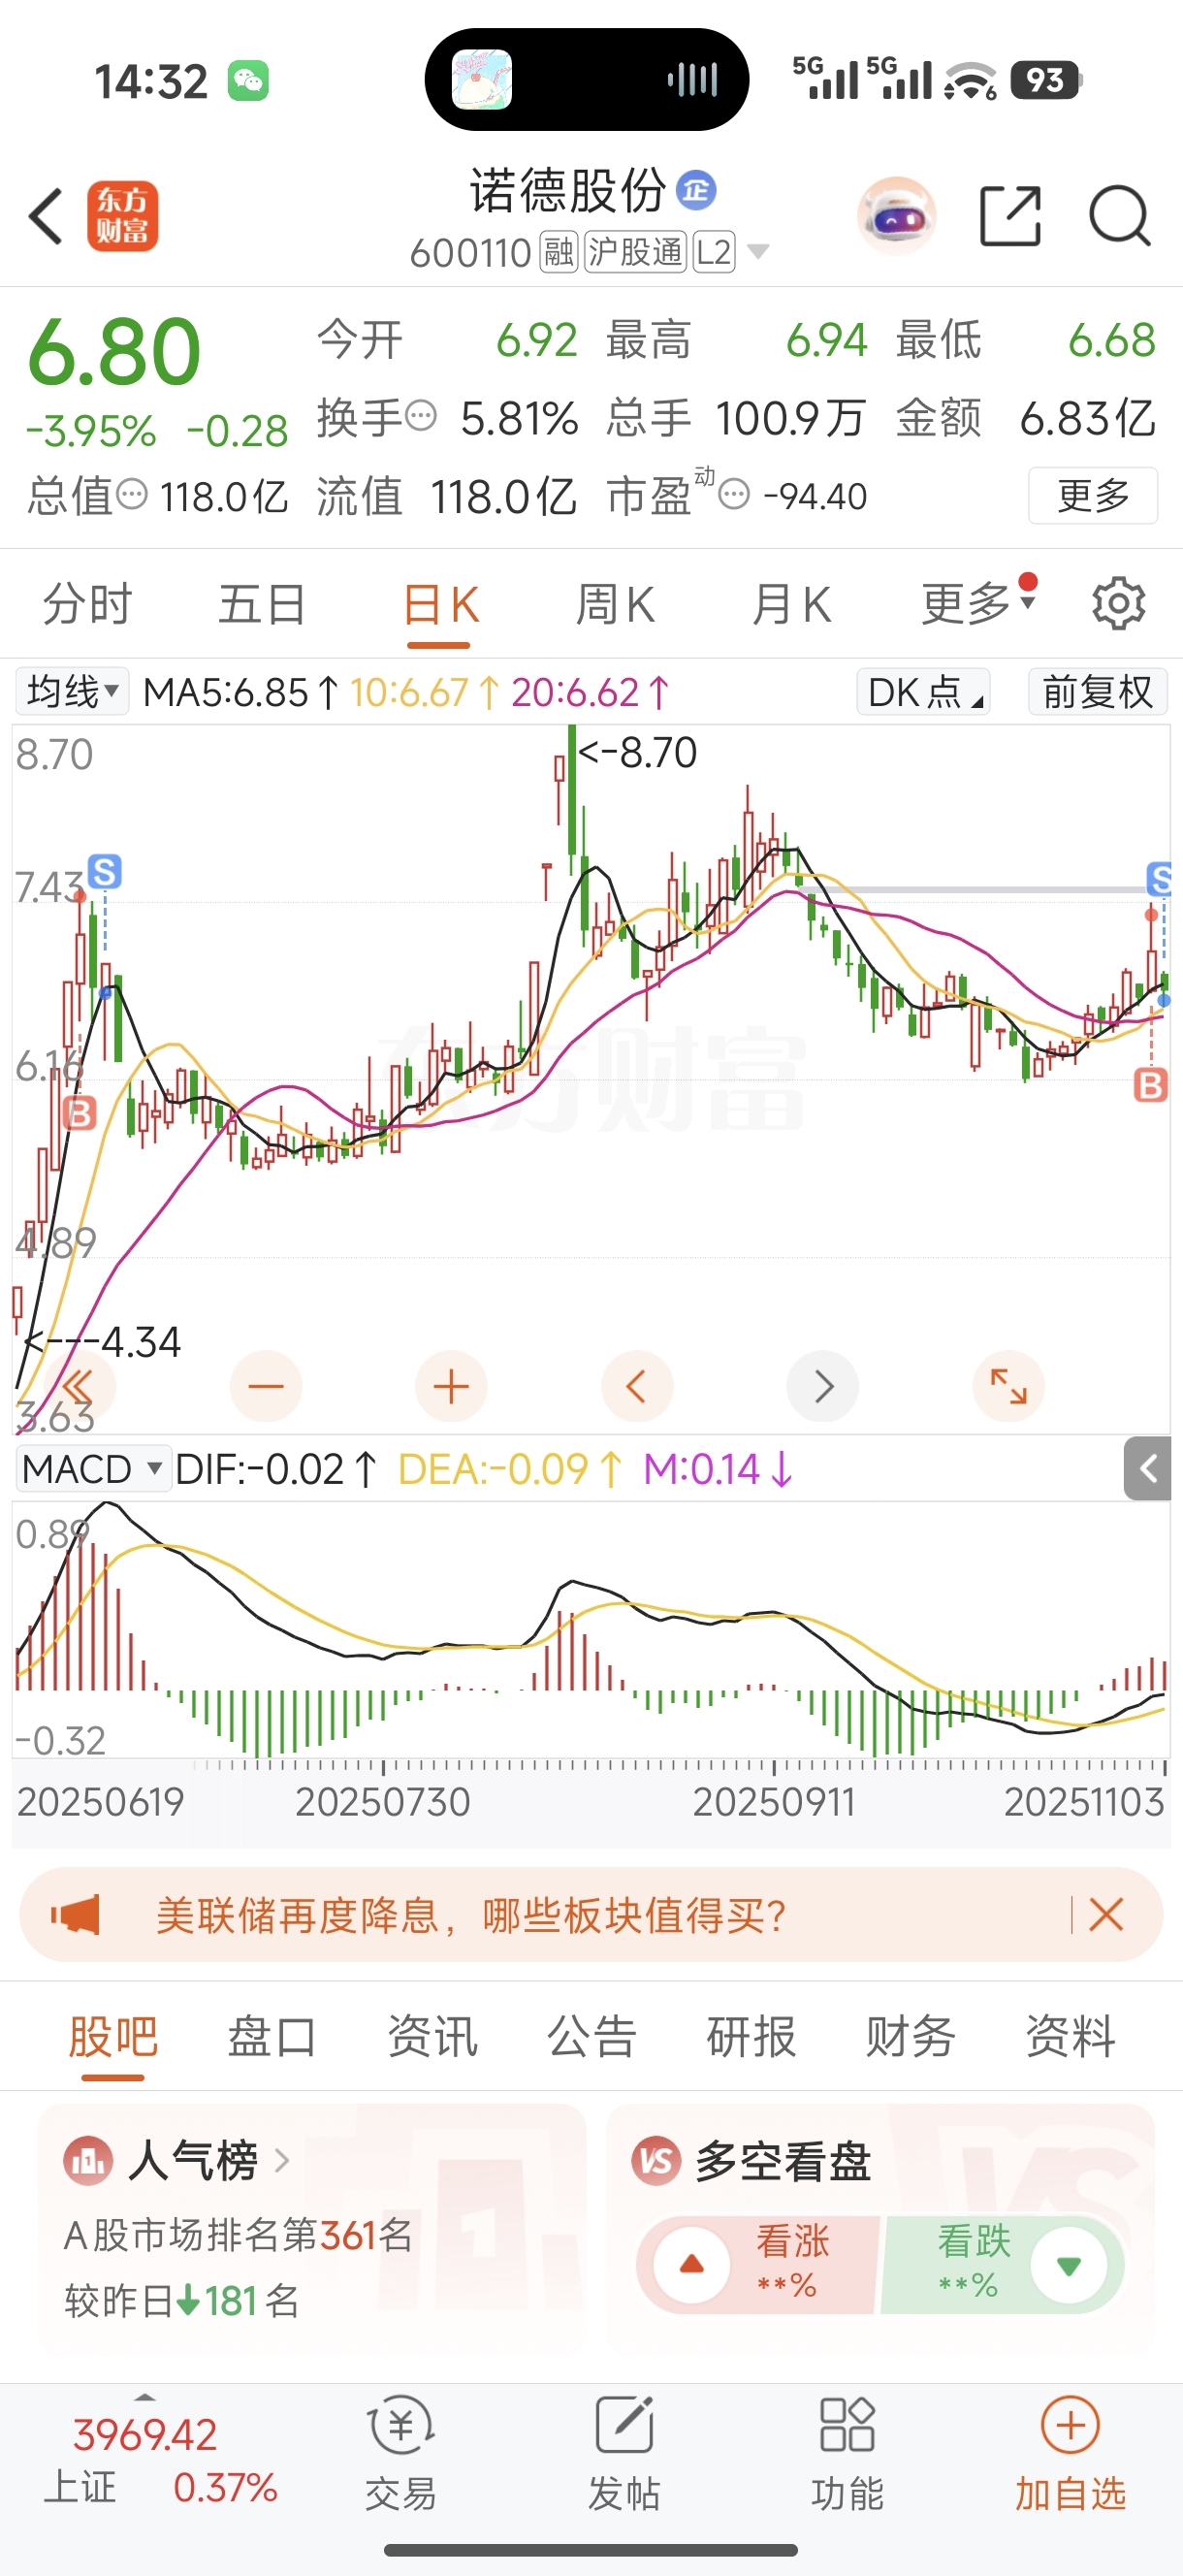Expand the side panel collapse arrow
The width and height of the screenshot is (1183, 2576).
tap(1147, 1468)
